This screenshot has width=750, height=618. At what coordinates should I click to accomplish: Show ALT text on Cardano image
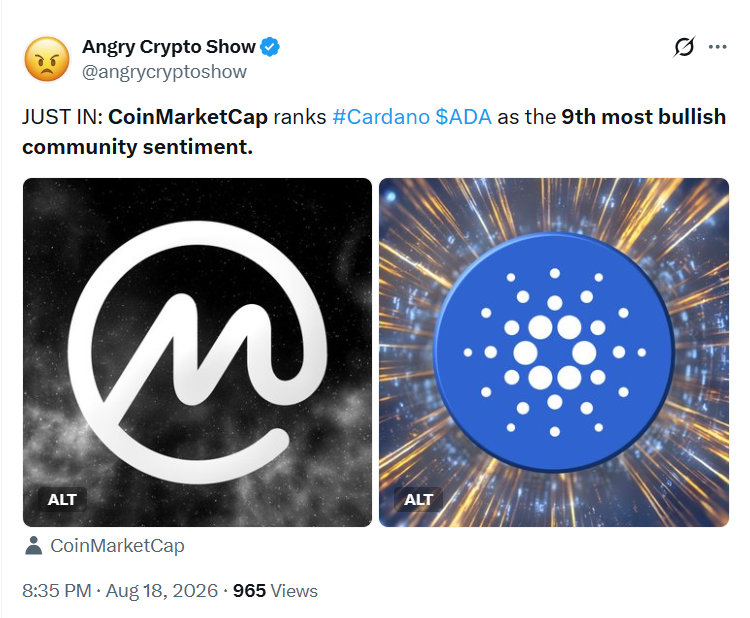[419, 500]
